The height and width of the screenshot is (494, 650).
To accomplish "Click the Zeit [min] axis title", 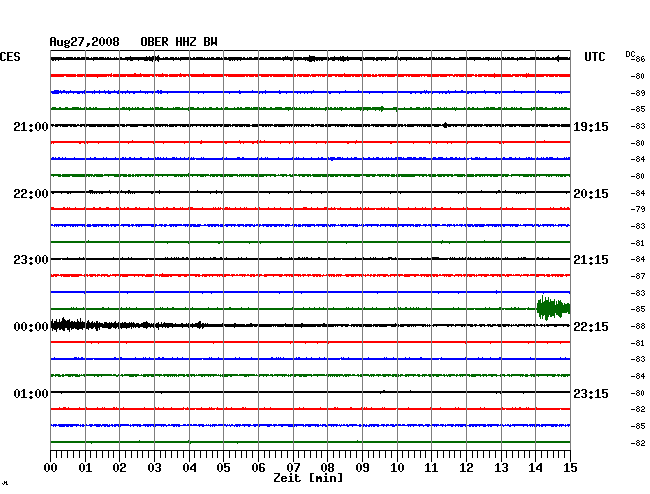I will pos(308,478).
